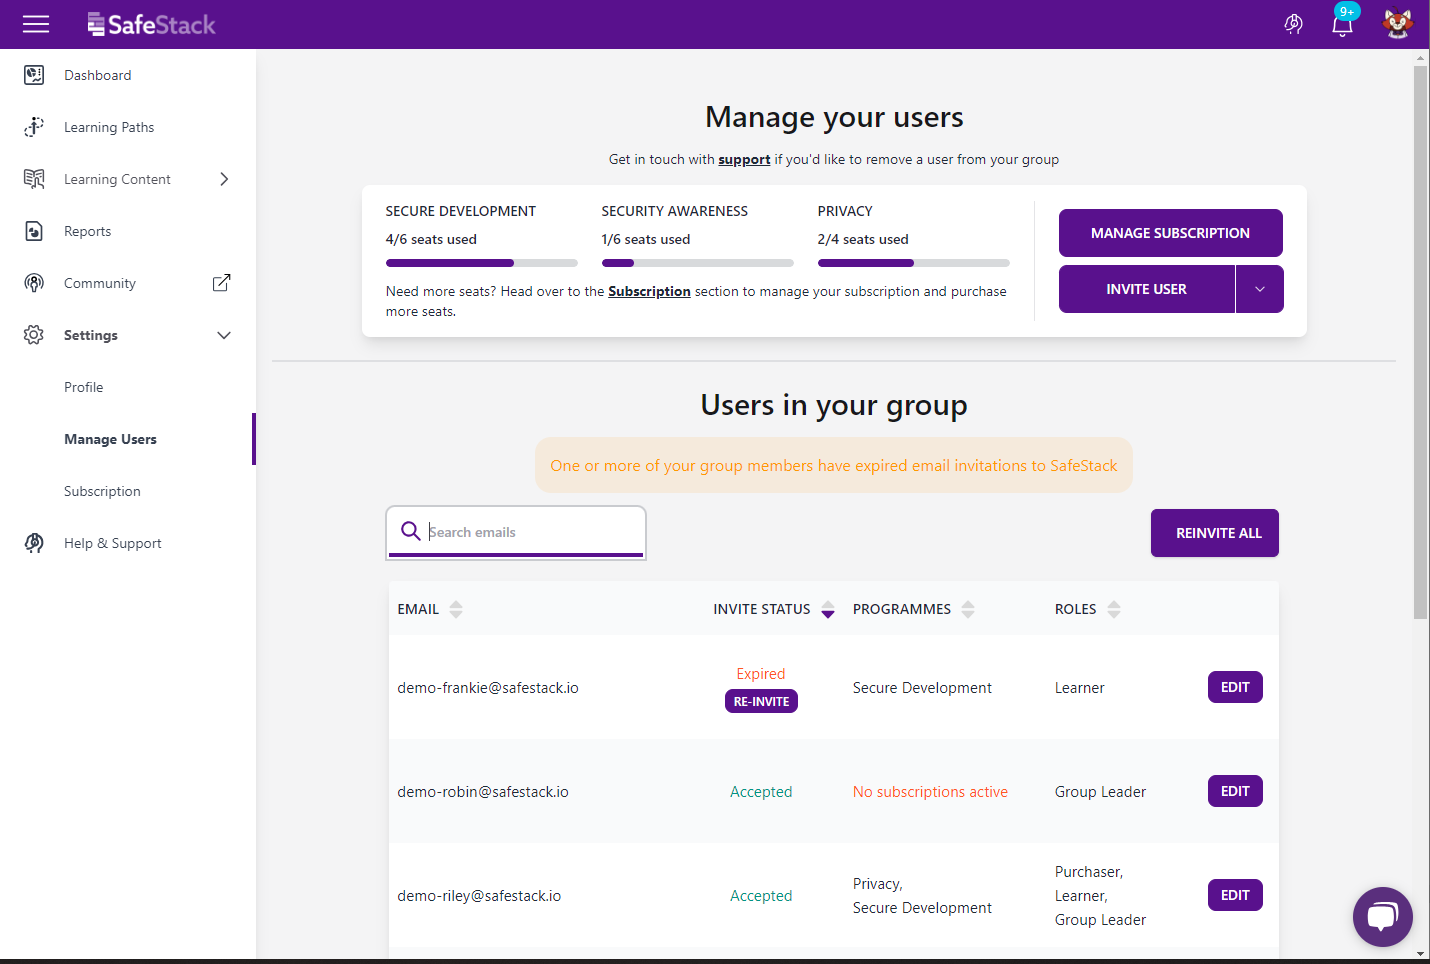Click the Manage Subscription button
The width and height of the screenshot is (1430, 964).
tap(1170, 233)
